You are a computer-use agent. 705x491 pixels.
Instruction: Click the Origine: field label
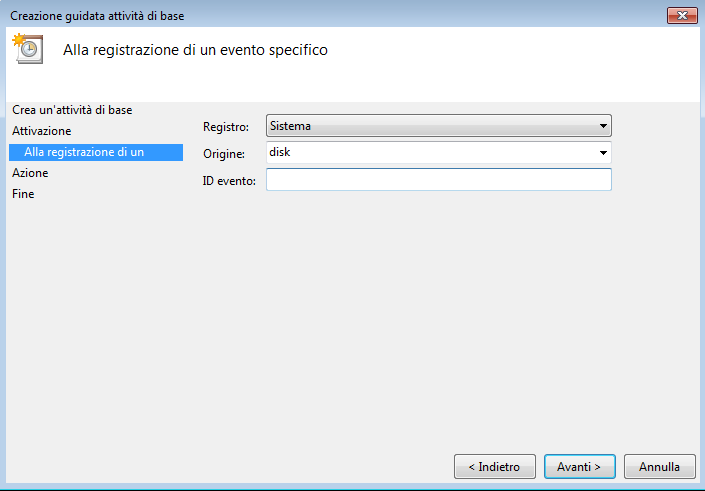(224, 154)
